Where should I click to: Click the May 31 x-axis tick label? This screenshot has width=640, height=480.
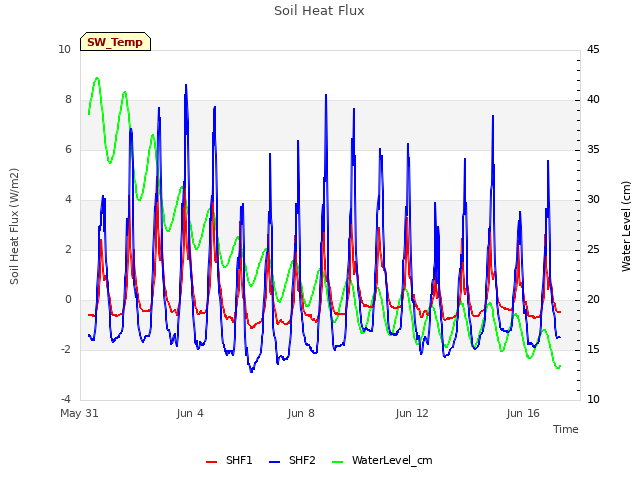79,413
